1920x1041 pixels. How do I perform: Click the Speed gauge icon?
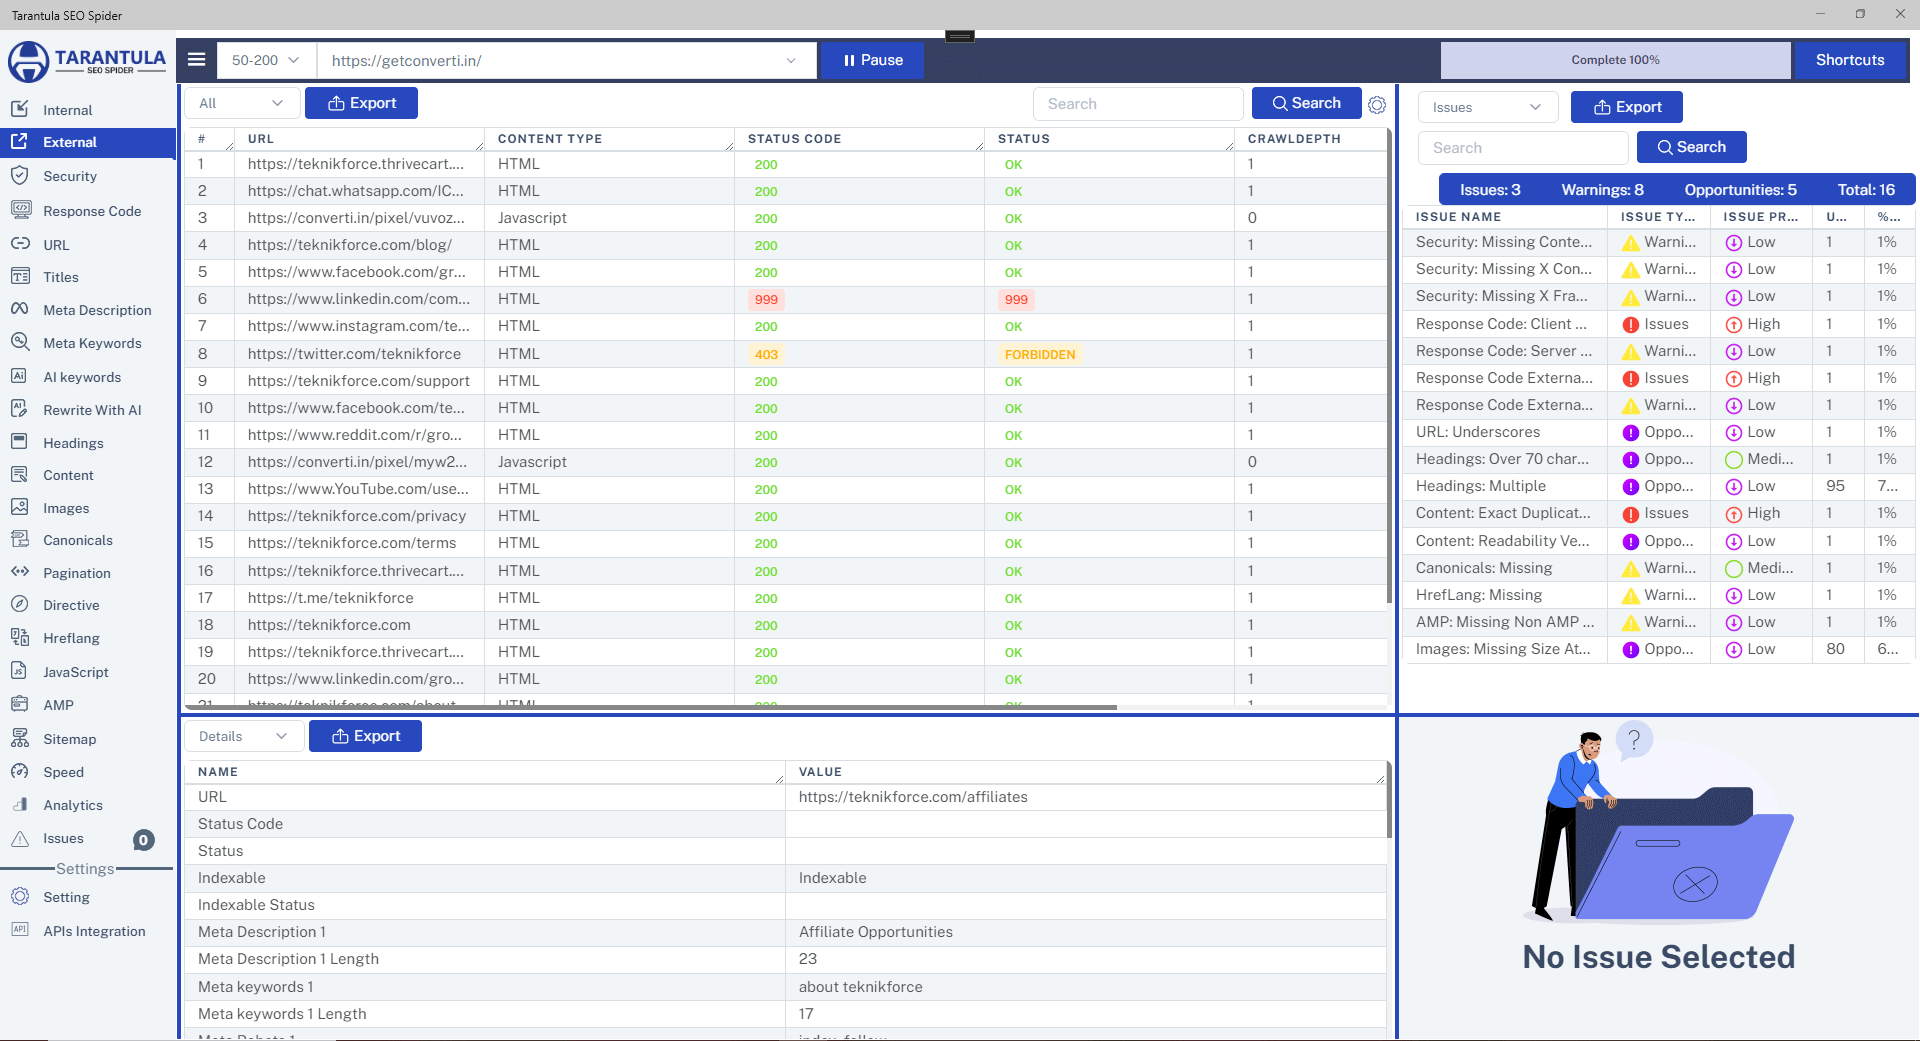coord(20,771)
